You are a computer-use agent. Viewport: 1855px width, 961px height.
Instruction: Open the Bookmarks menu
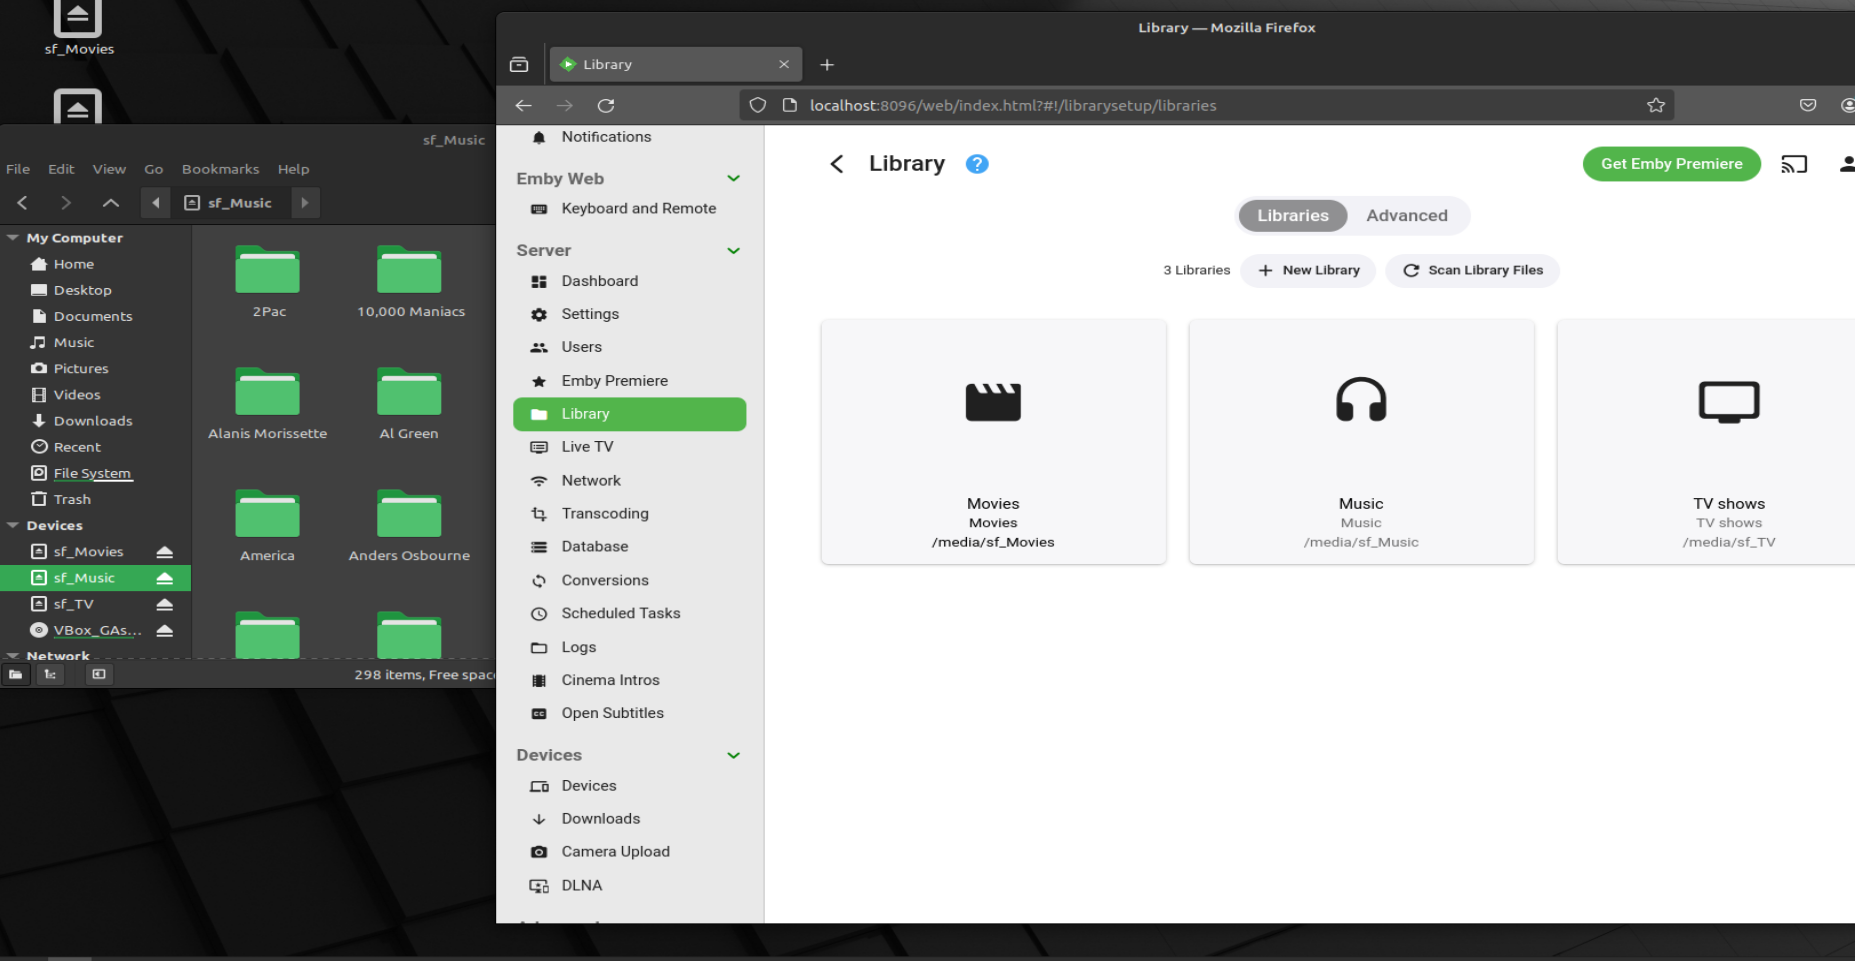point(220,169)
